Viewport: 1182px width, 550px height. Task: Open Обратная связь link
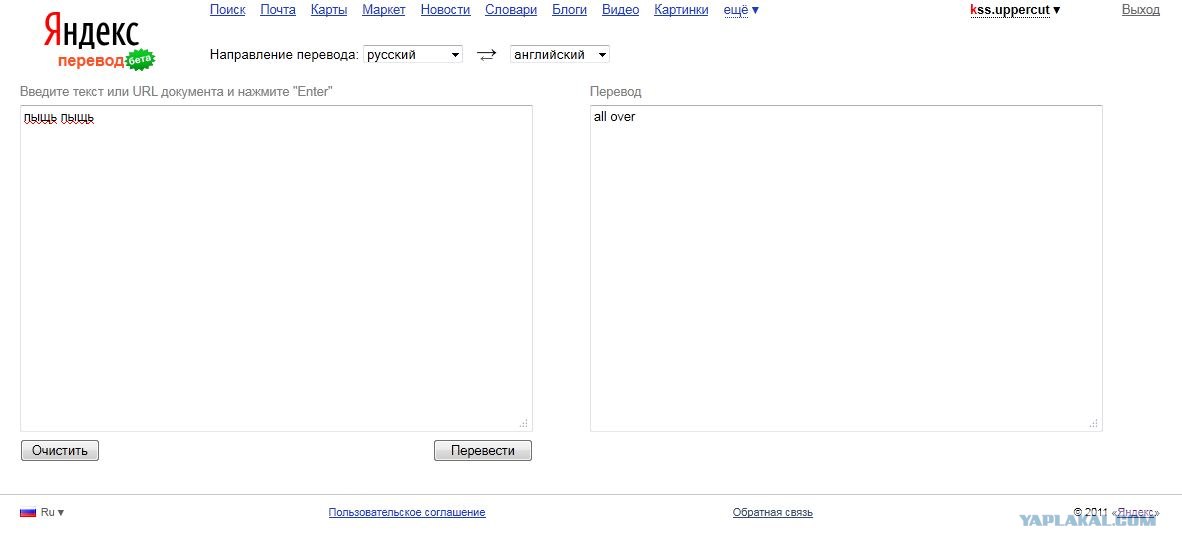coord(773,512)
